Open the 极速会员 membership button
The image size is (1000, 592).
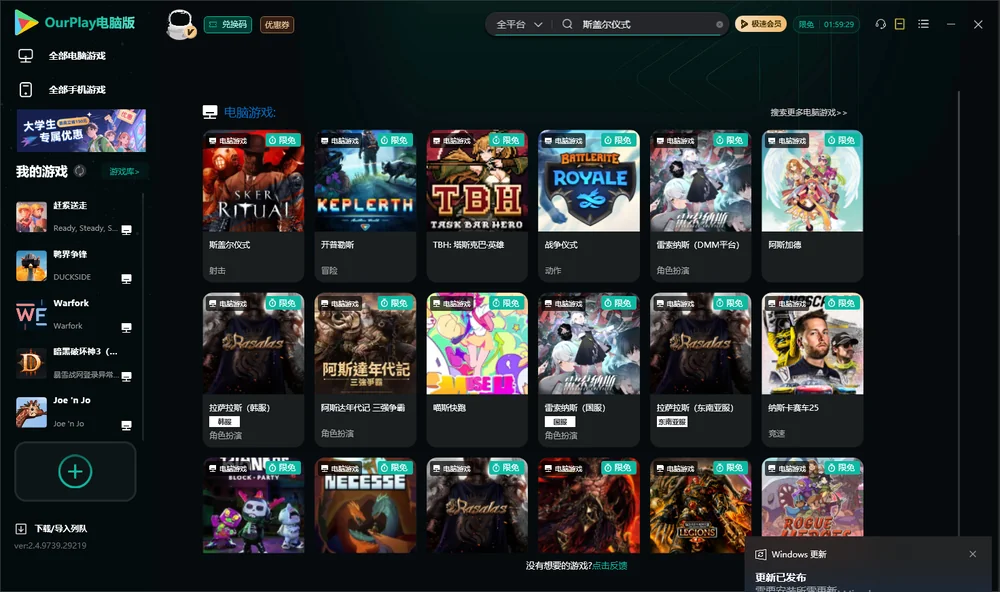[x=760, y=24]
